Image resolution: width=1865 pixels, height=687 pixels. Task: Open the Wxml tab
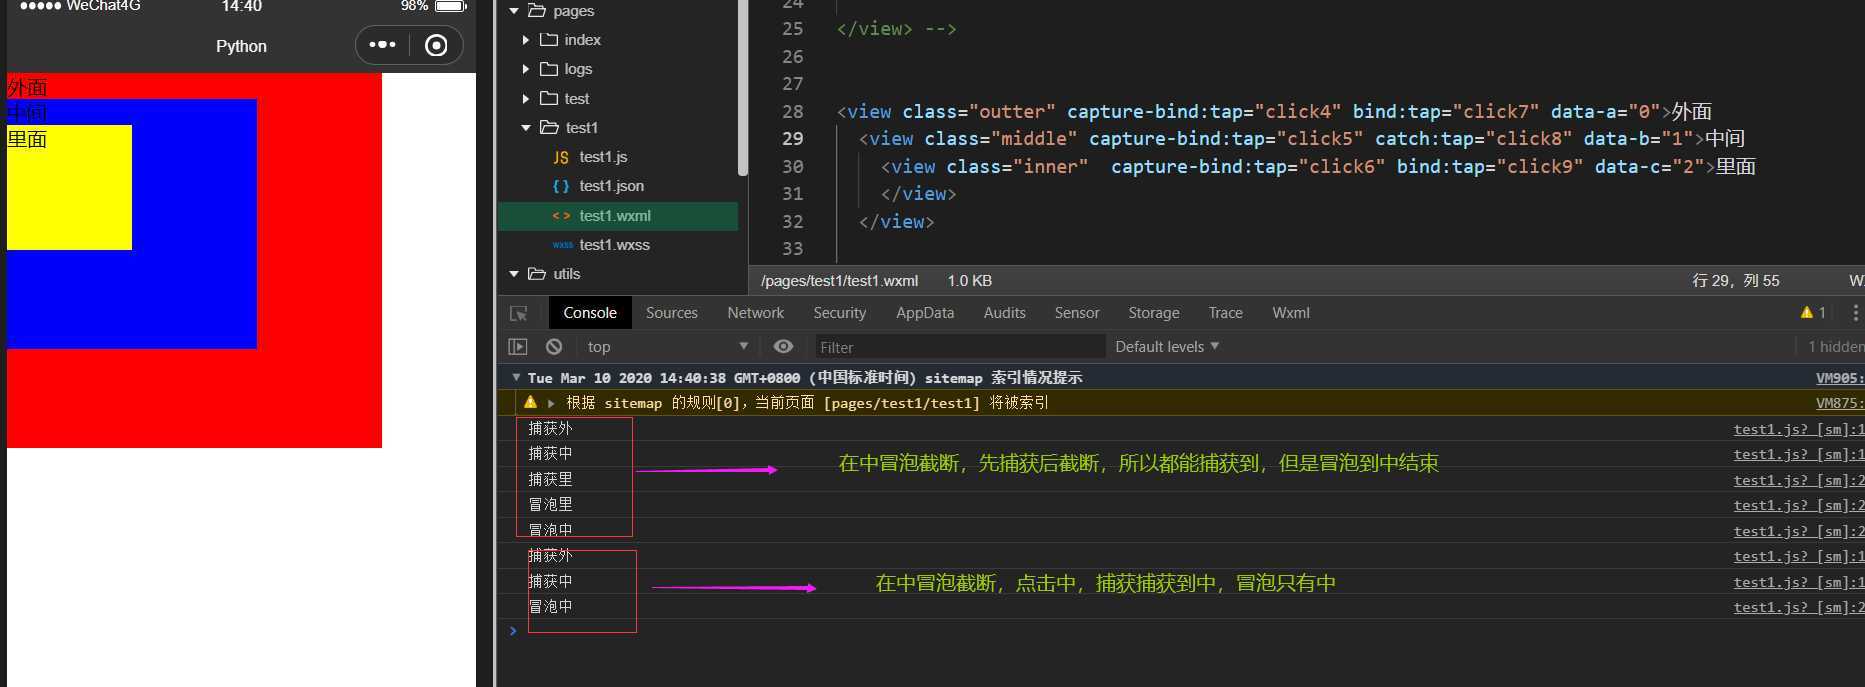click(x=1291, y=313)
